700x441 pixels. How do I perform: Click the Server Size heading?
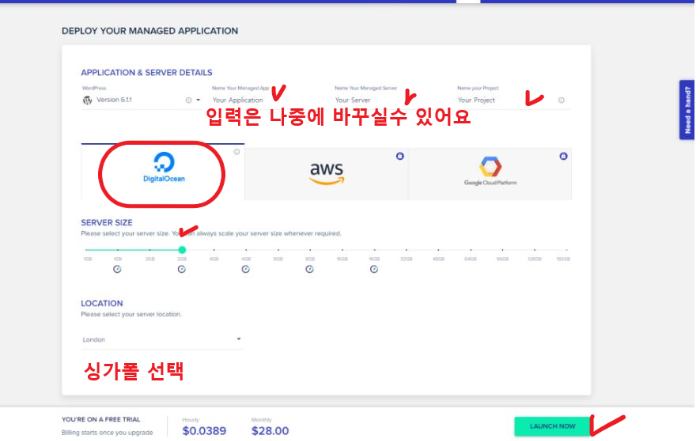[x=107, y=222]
